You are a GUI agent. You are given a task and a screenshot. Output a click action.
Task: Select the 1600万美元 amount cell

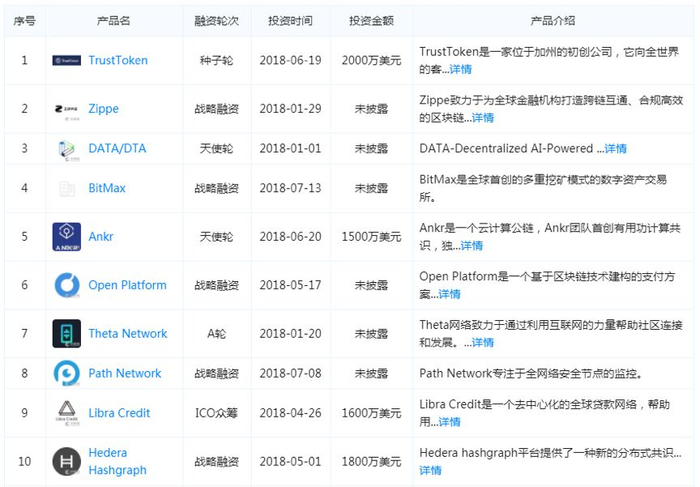tap(371, 413)
